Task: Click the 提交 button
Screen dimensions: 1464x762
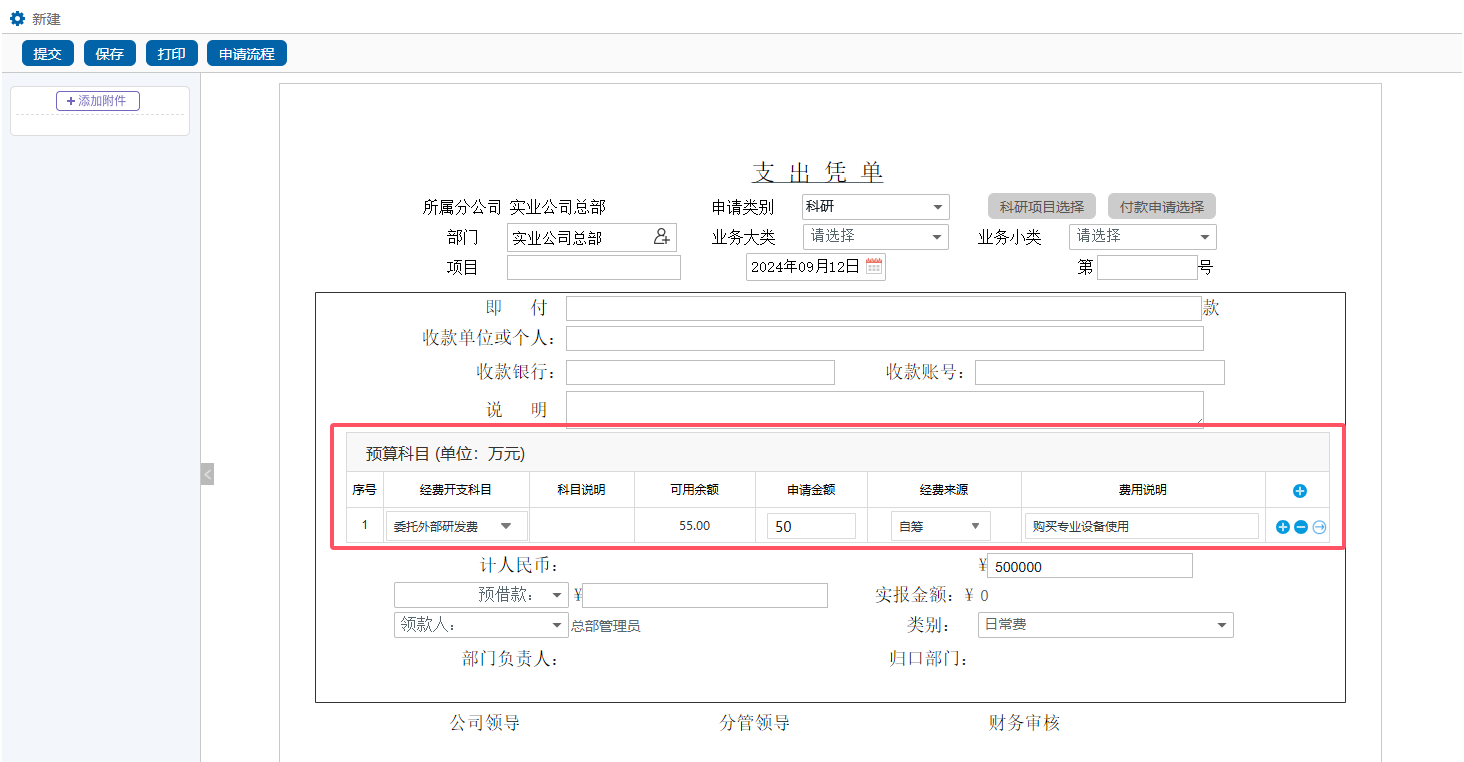Action: coord(48,54)
